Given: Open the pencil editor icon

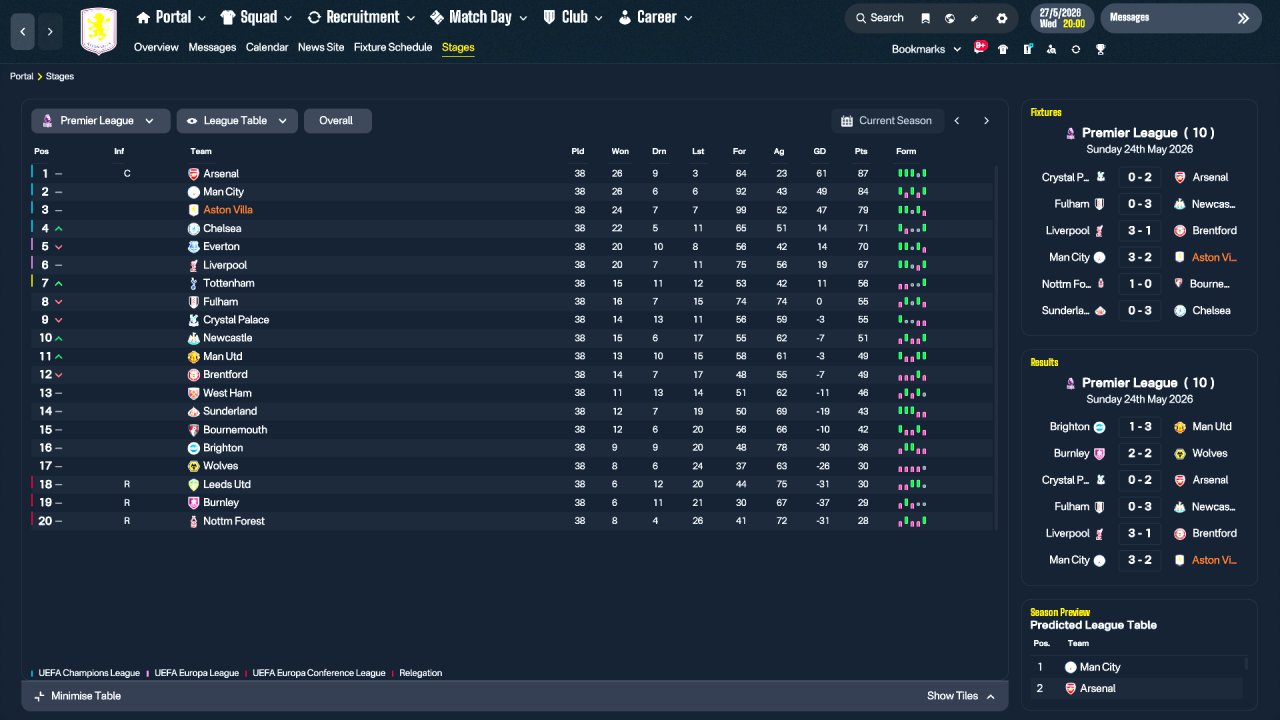Looking at the screenshot, I should 975,18.
